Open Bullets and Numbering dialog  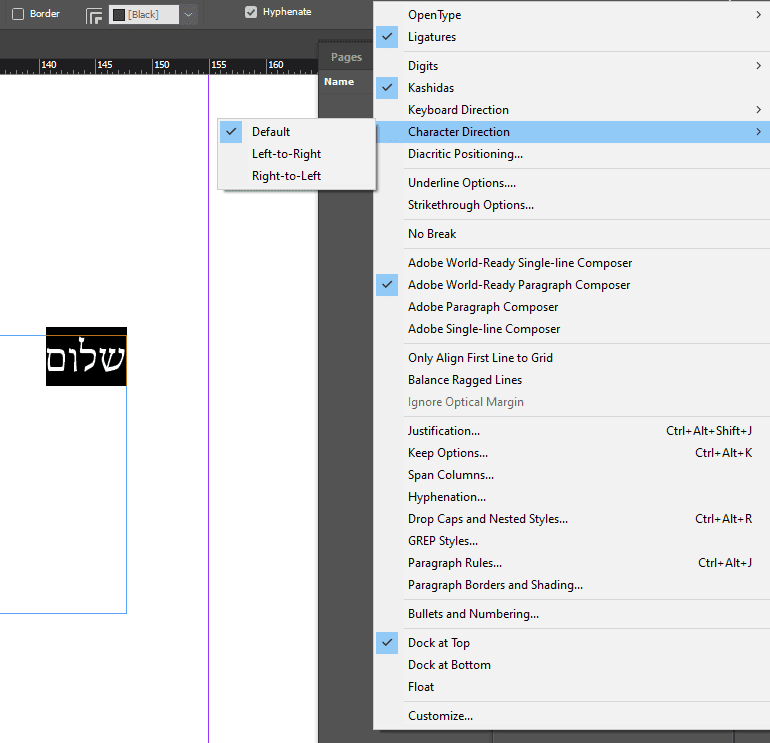(x=572, y=614)
